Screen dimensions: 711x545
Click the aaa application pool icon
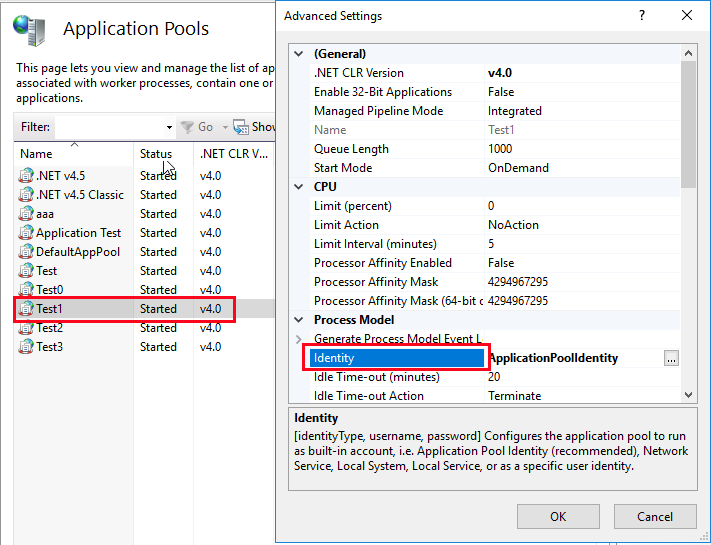[x=26, y=214]
